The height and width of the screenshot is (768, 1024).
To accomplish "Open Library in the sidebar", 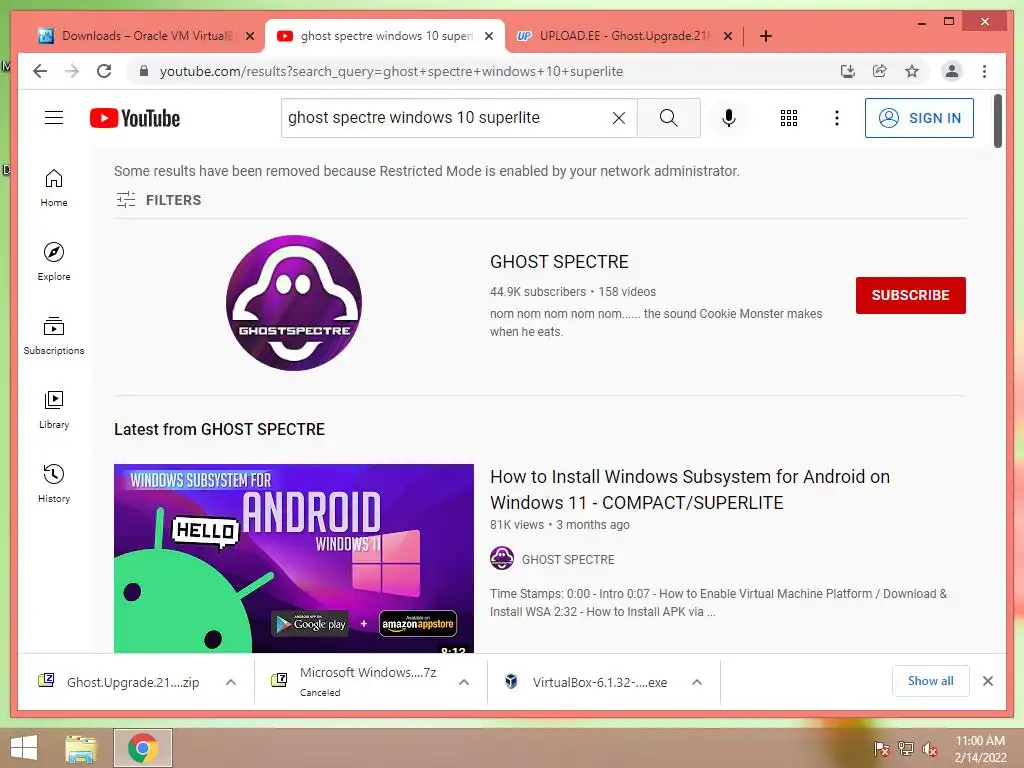I will click(x=54, y=409).
